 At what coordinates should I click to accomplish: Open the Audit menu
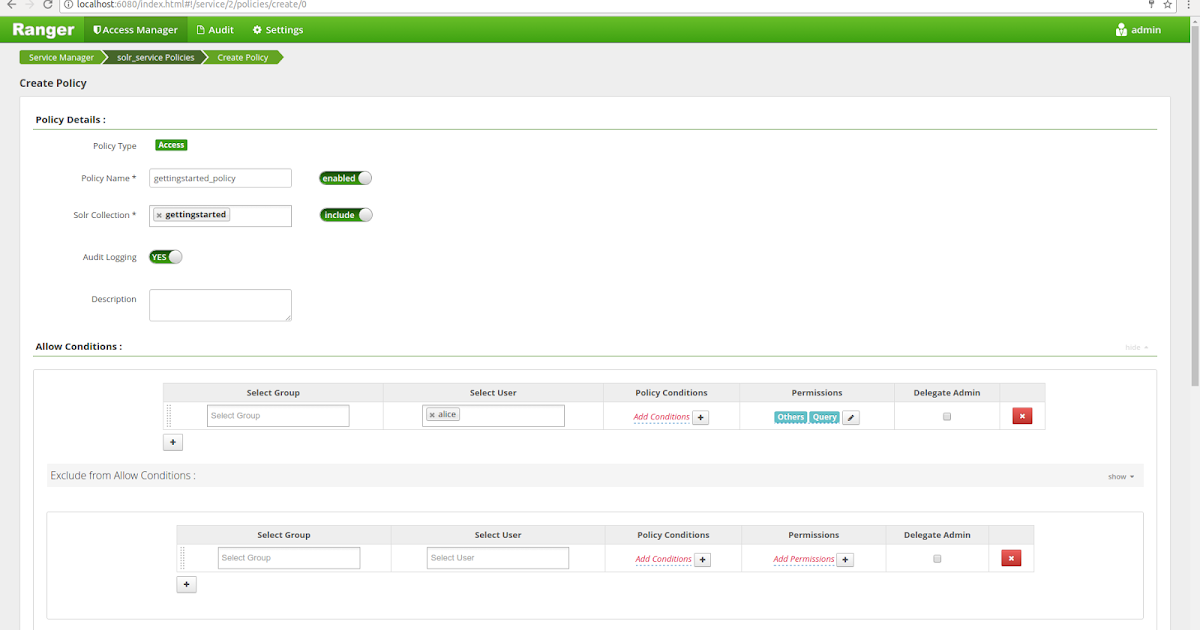coord(215,29)
